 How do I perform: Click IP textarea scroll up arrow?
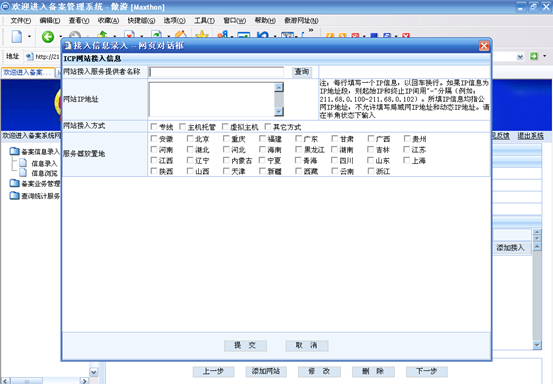[279, 87]
